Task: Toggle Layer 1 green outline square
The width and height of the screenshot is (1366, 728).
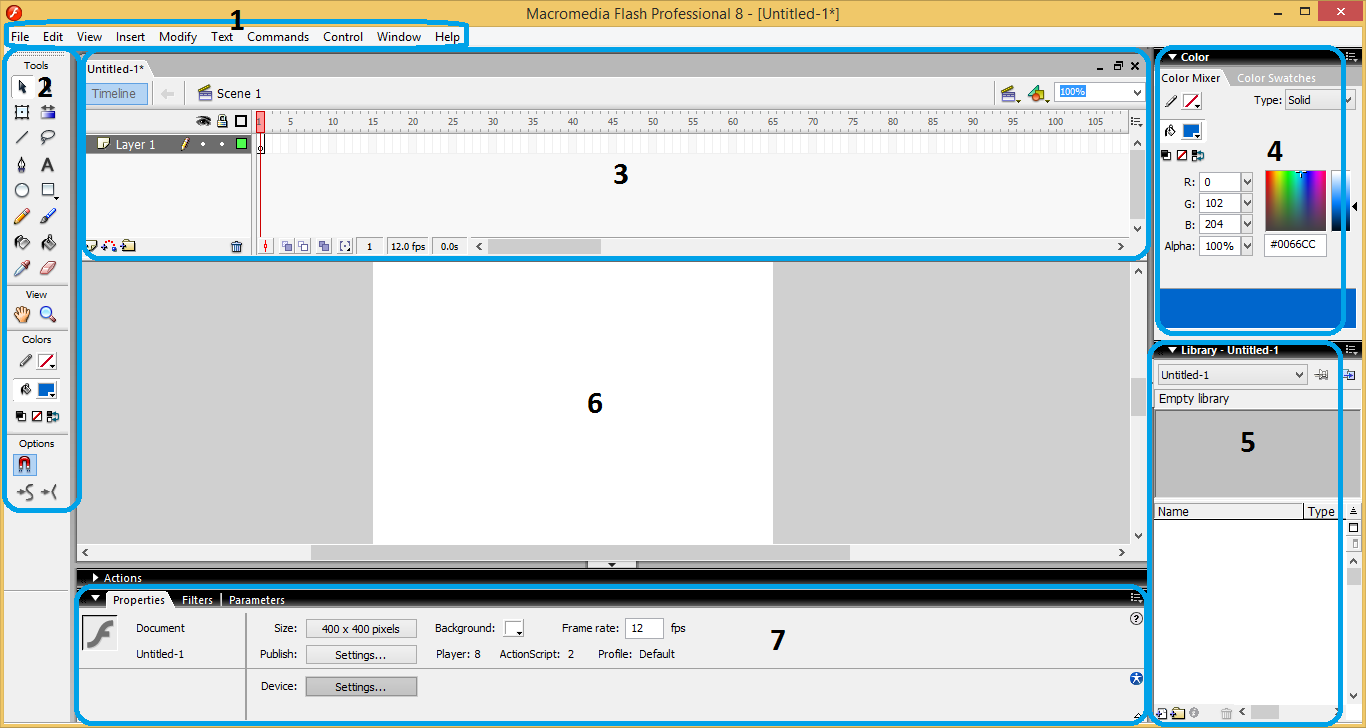Action: 241,145
